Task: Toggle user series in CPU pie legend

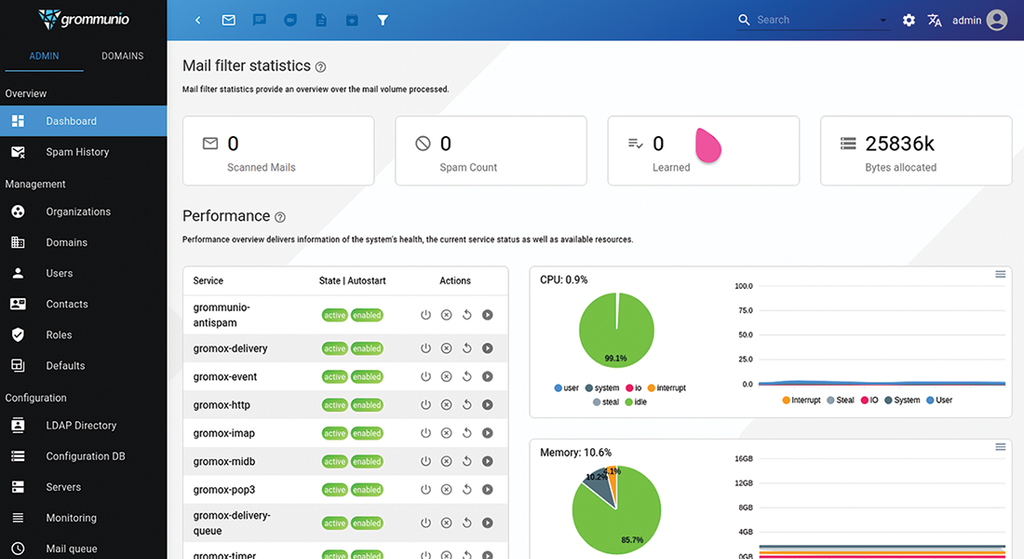Action: [566, 388]
